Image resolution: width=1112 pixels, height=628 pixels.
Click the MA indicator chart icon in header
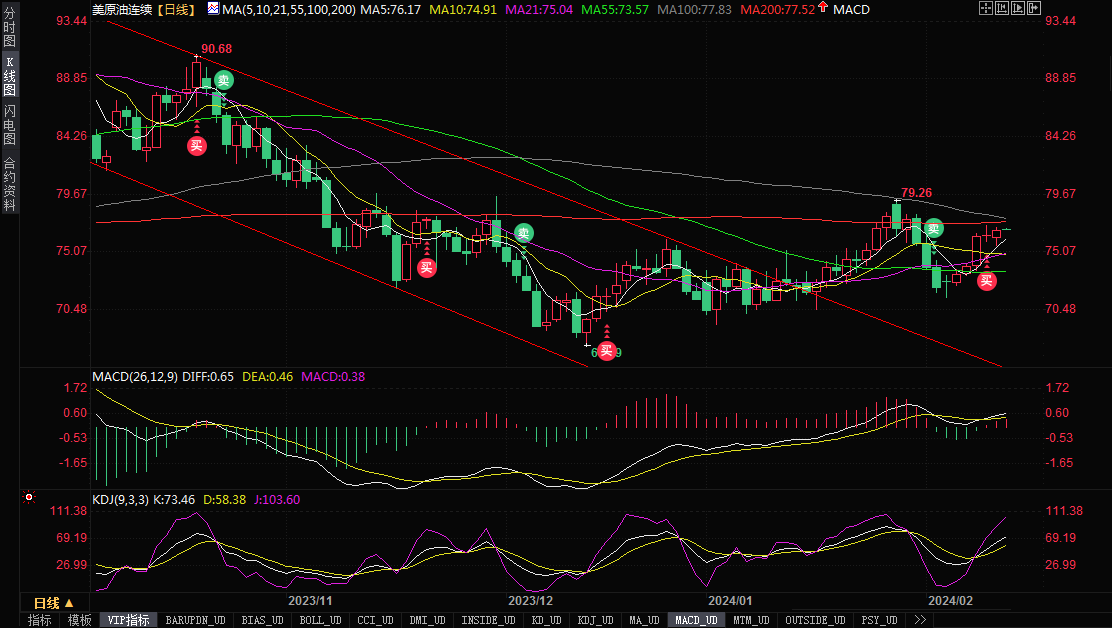point(213,9)
